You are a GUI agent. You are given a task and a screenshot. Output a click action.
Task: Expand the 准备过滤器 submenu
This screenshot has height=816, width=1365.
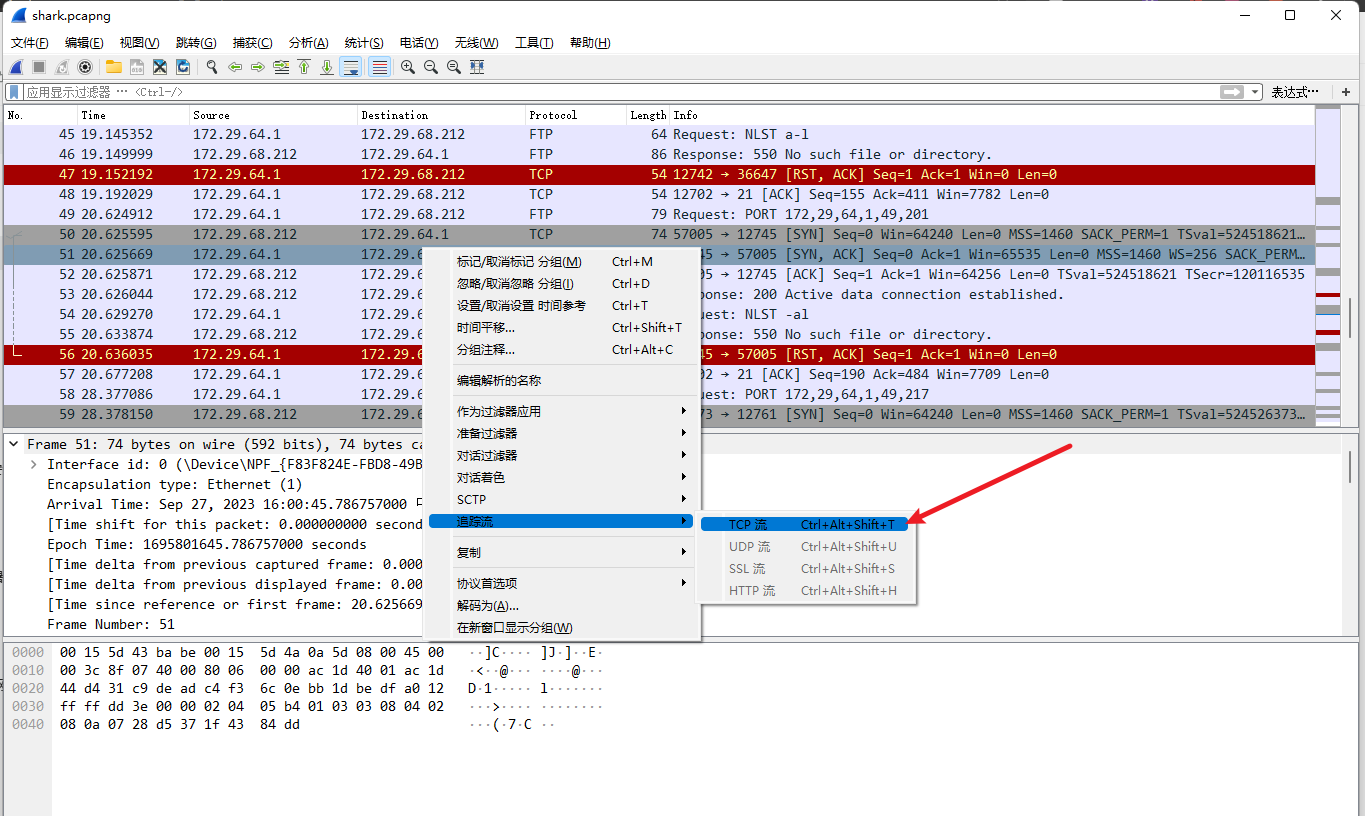563,434
